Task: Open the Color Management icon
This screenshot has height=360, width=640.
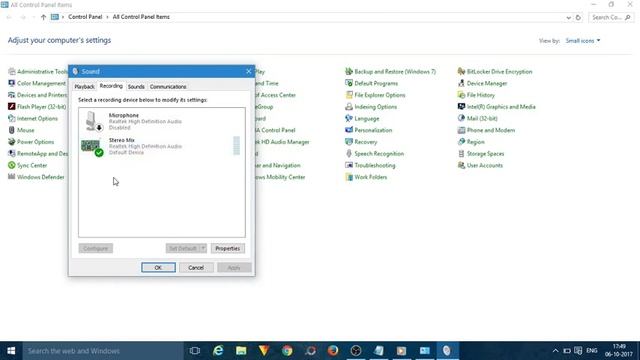Action: [x=37, y=83]
